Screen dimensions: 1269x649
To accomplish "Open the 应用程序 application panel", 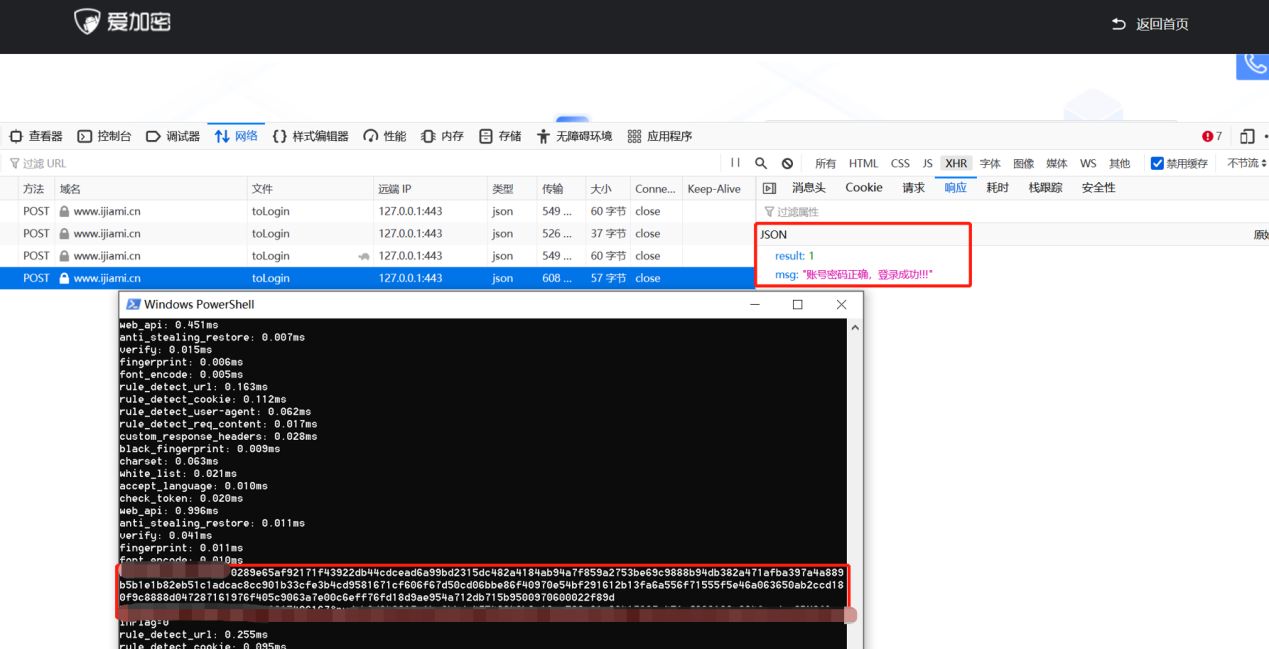I will (x=660, y=136).
